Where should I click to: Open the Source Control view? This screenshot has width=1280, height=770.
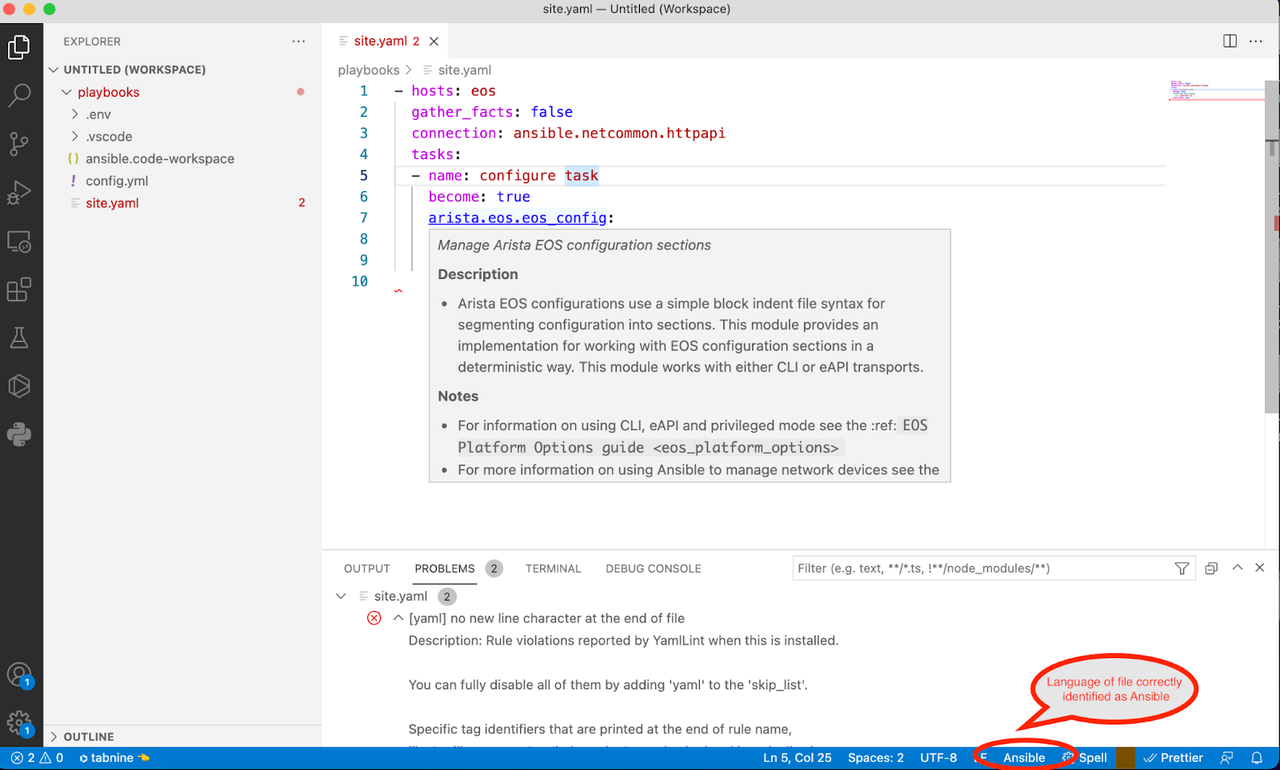(x=20, y=144)
